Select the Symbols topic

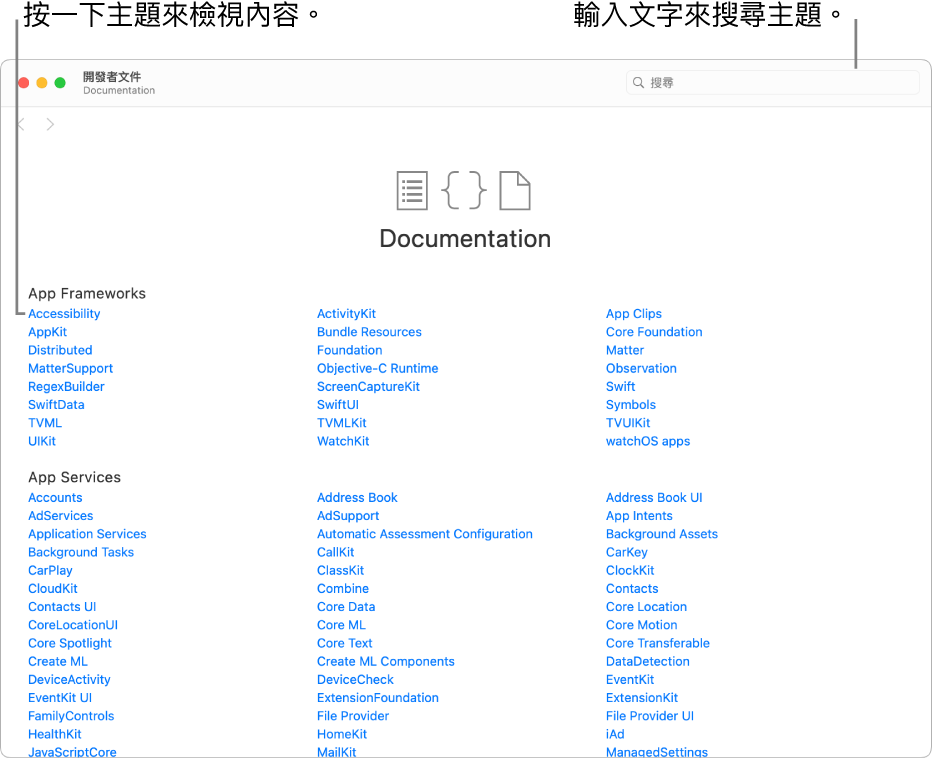[630, 405]
